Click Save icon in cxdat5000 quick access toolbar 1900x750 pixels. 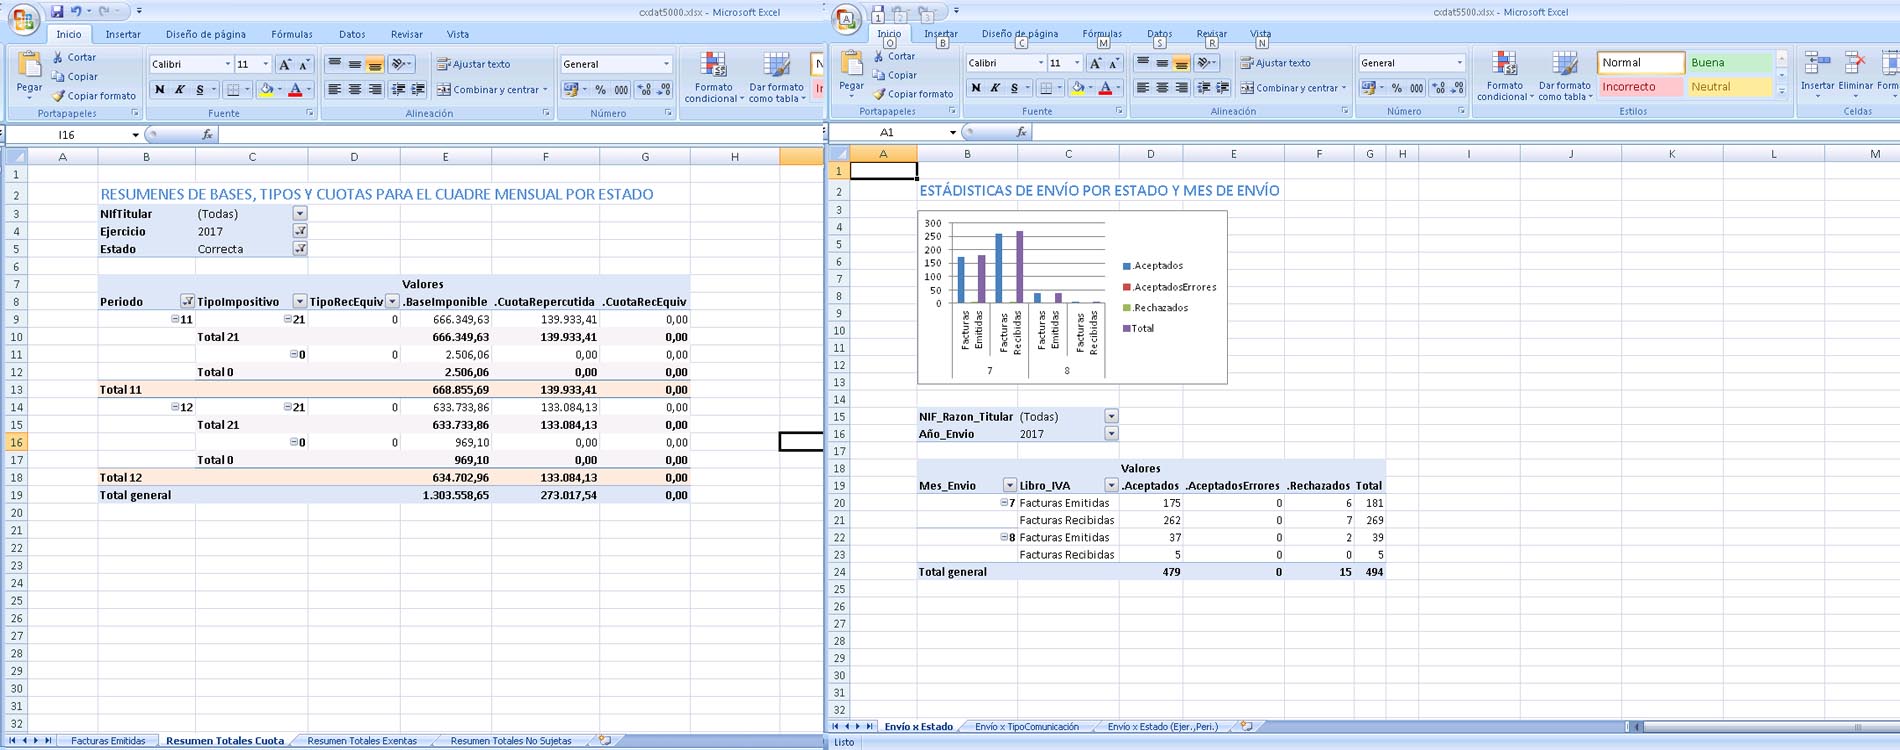[57, 11]
